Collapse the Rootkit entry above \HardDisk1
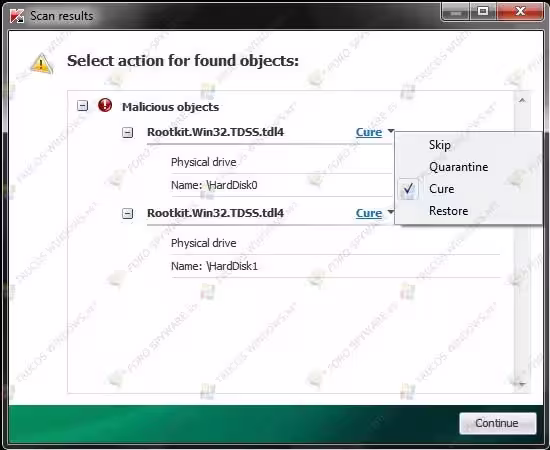This screenshot has height=450, width=550. pyautogui.click(x=127, y=213)
